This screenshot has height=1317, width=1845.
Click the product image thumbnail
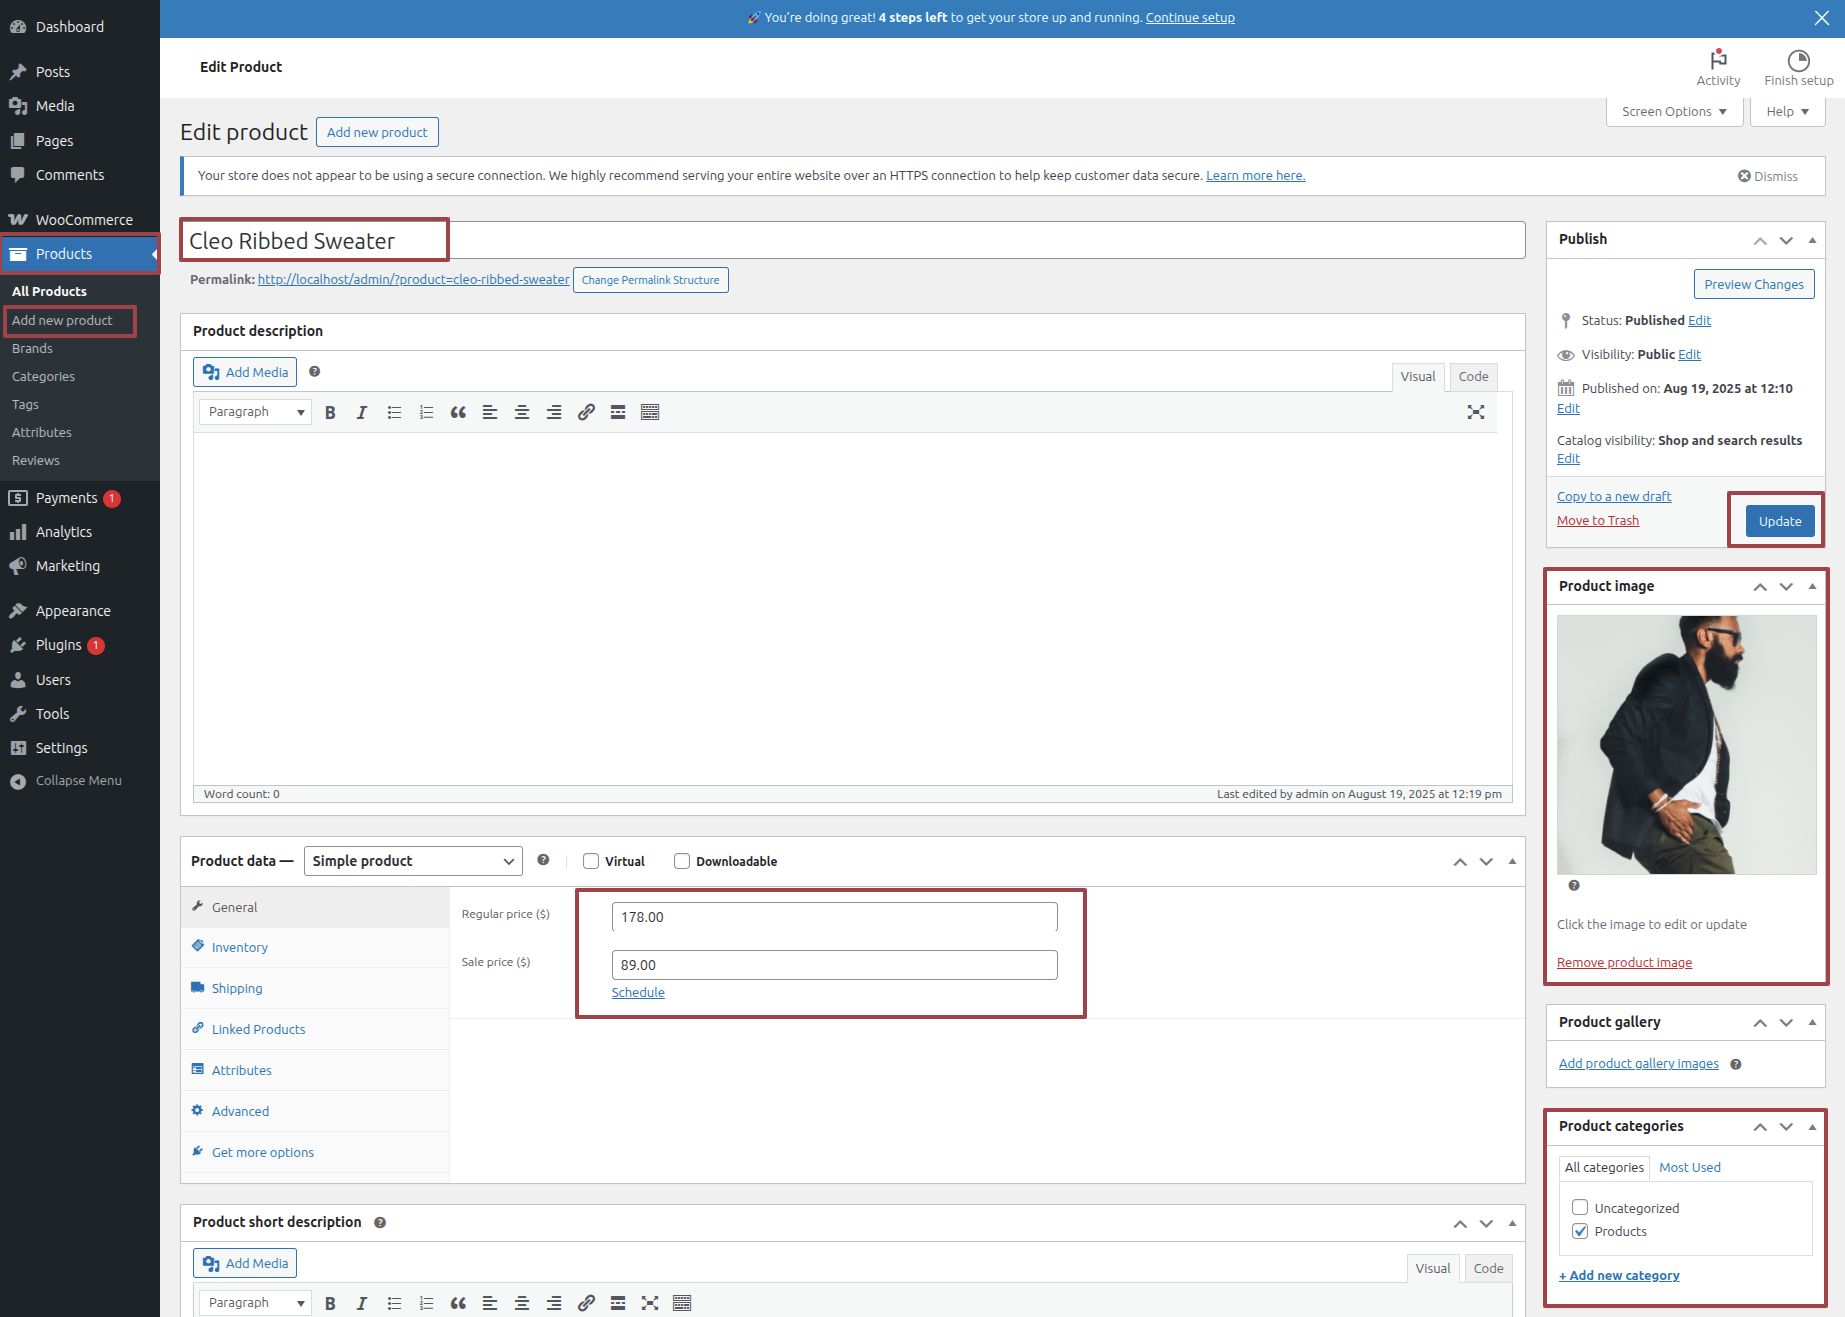(1686, 745)
